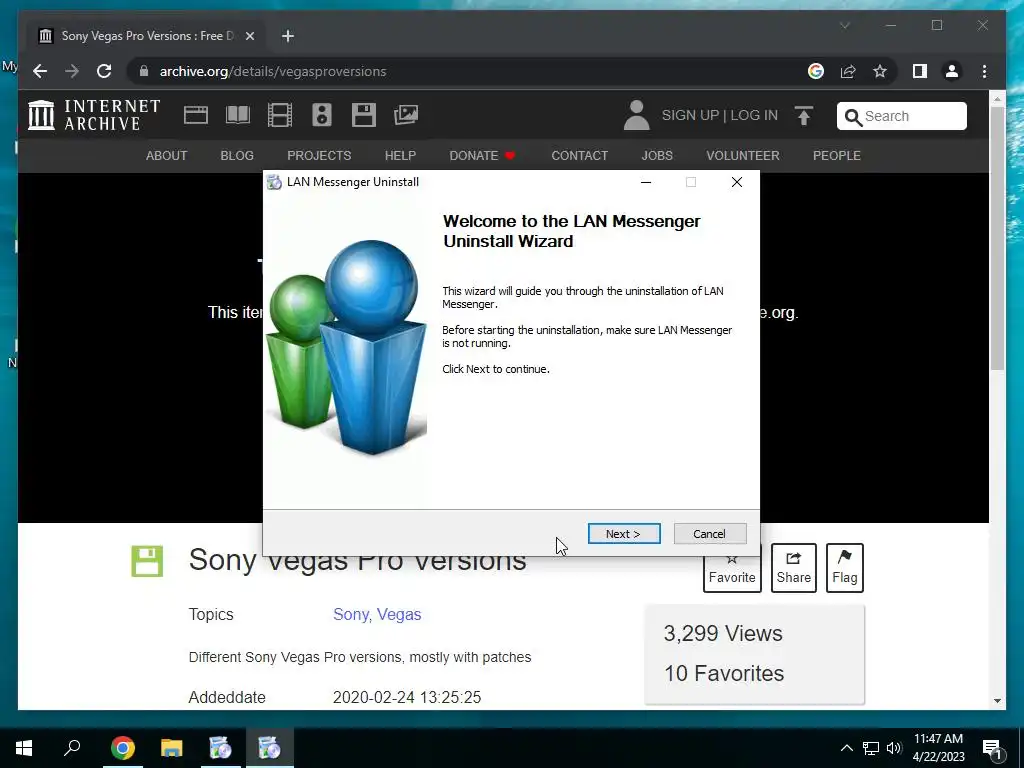1024x768 pixels.
Task: Cancel the LAN Messenger uninstall wizard
Action: pos(709,534)
